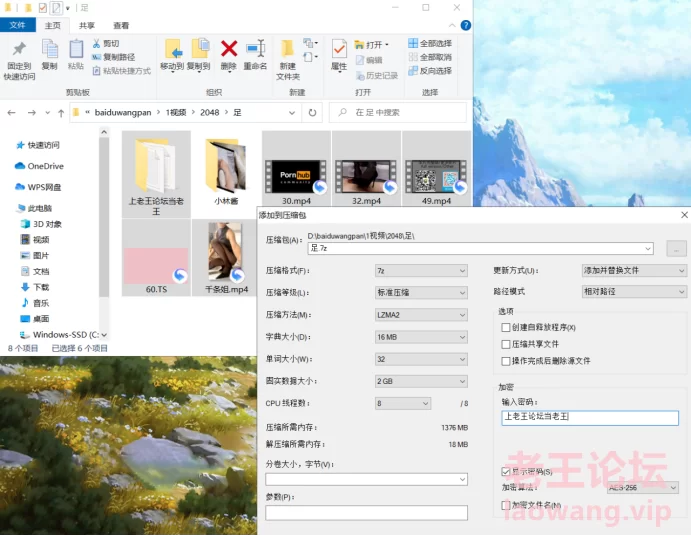
Task: Toggle Compress shared files (压缩共享文件) checkbox
Action: click(505, 344)
